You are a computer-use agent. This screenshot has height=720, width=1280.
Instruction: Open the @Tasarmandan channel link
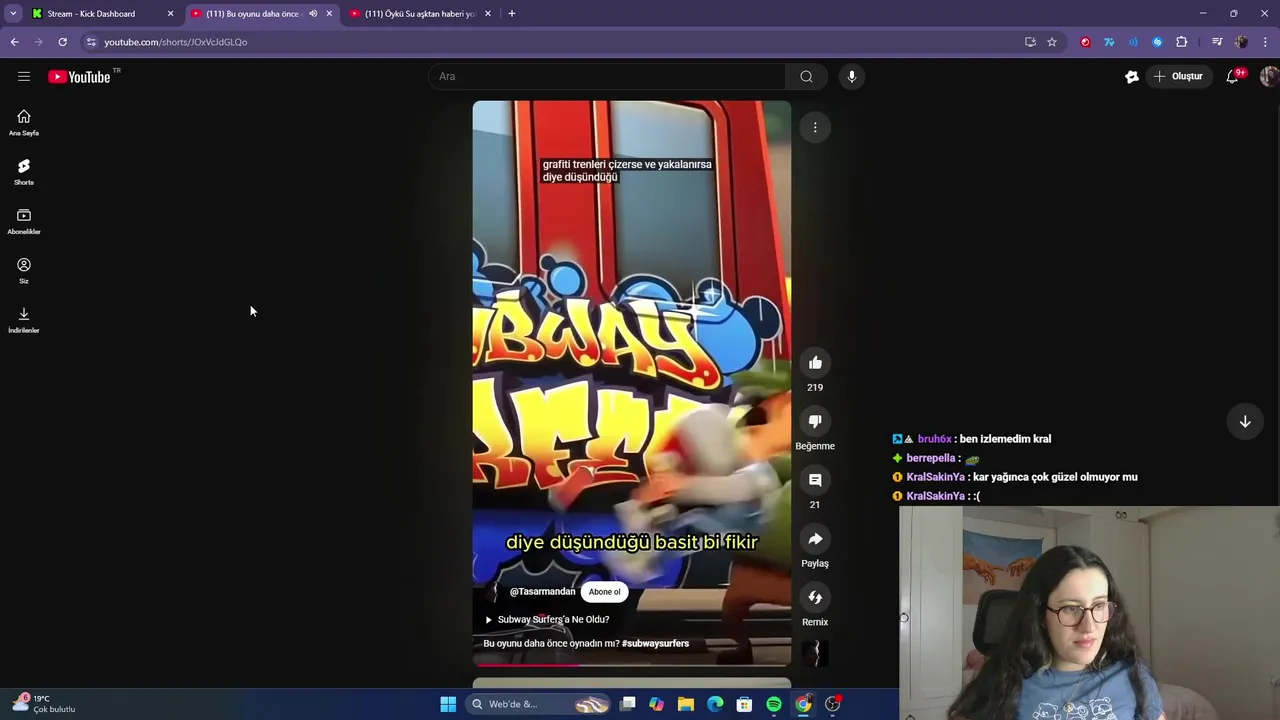pos(542,592)
